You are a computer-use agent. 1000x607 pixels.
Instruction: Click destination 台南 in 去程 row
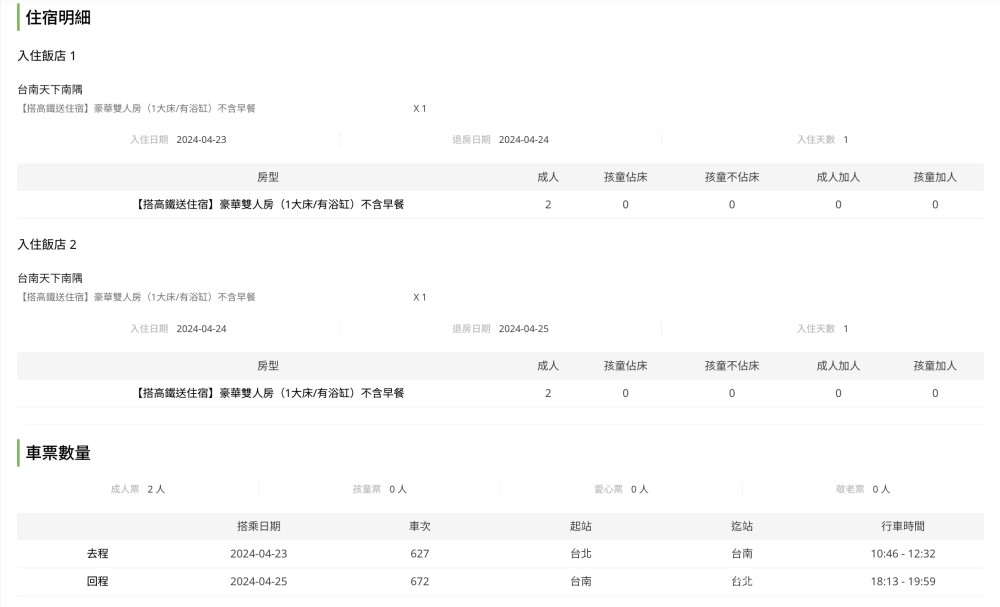742,553
